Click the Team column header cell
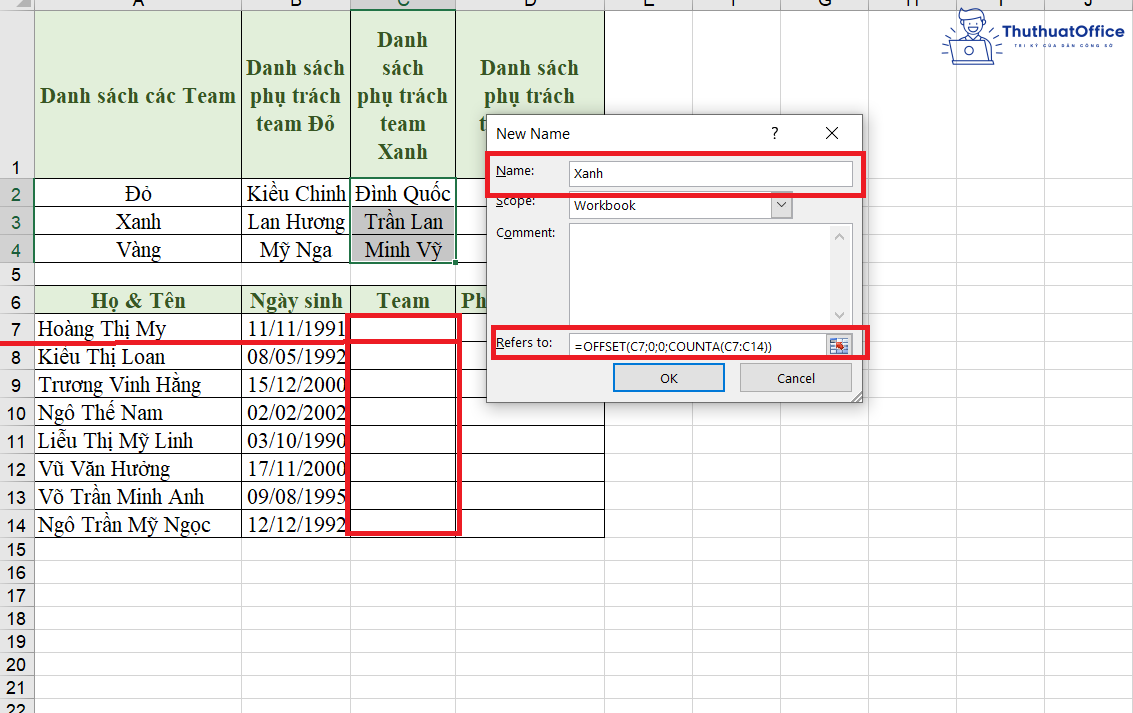 (x=402, y=300)
